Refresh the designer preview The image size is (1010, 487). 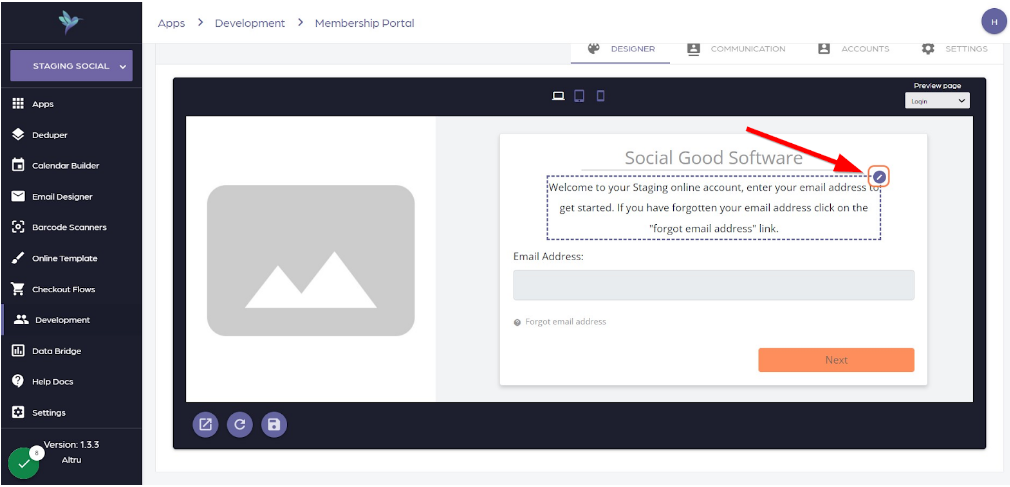(240, 425)
